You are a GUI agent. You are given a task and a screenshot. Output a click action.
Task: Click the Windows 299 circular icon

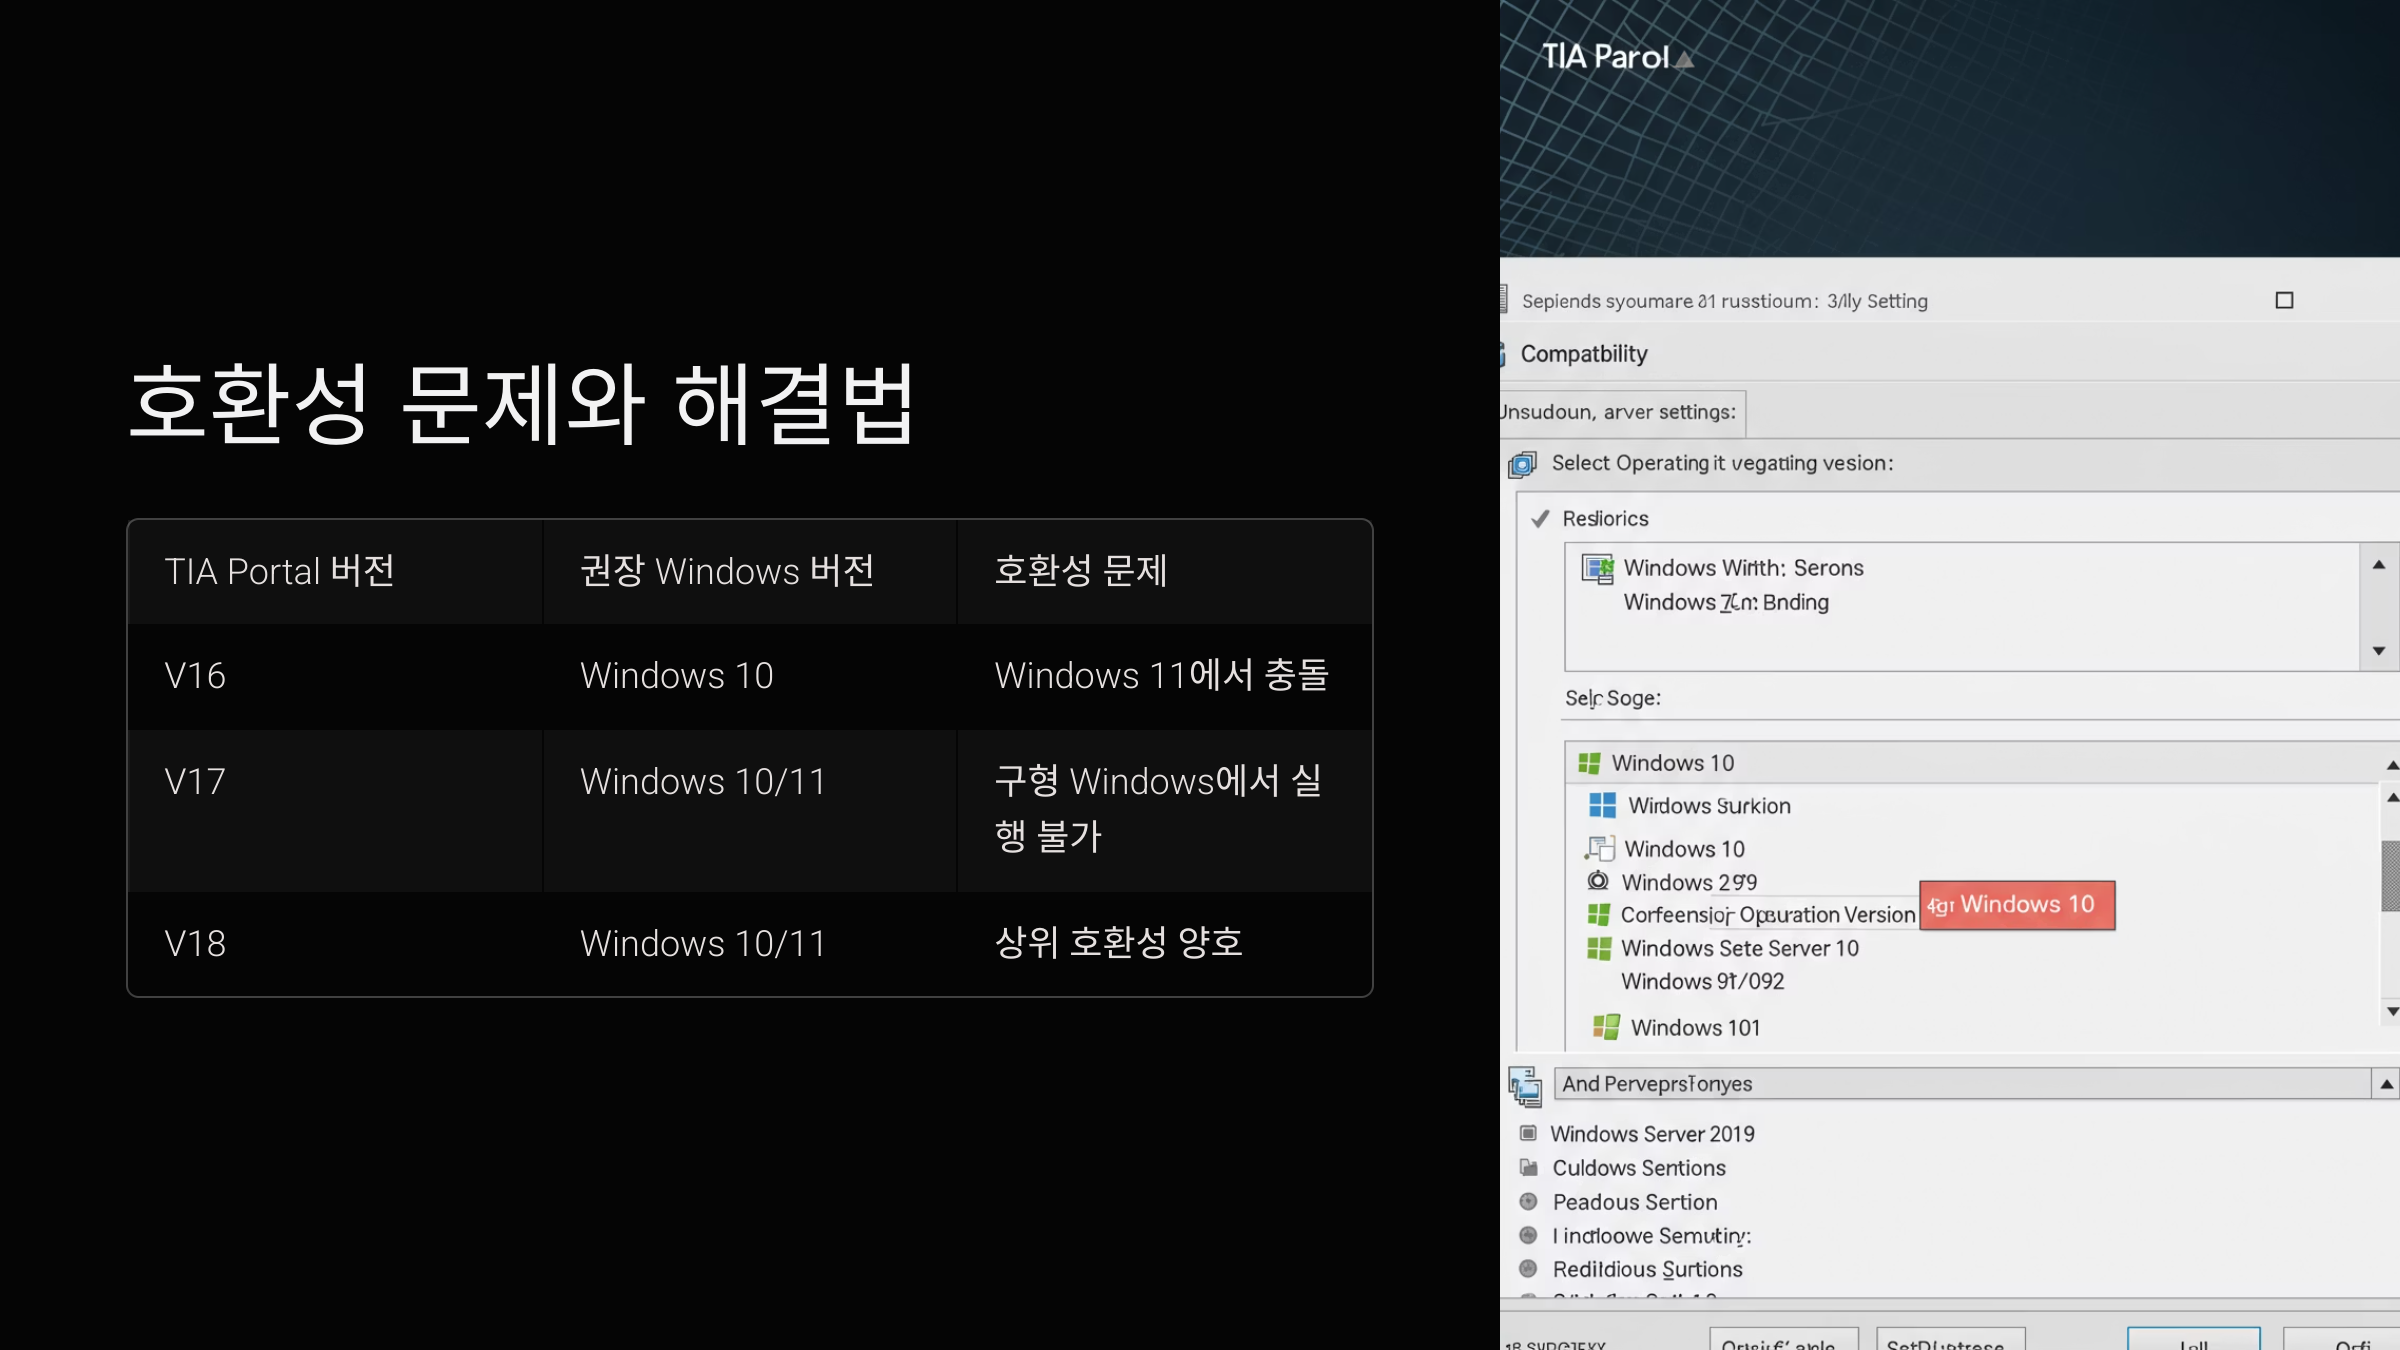tap(1598, 881)
